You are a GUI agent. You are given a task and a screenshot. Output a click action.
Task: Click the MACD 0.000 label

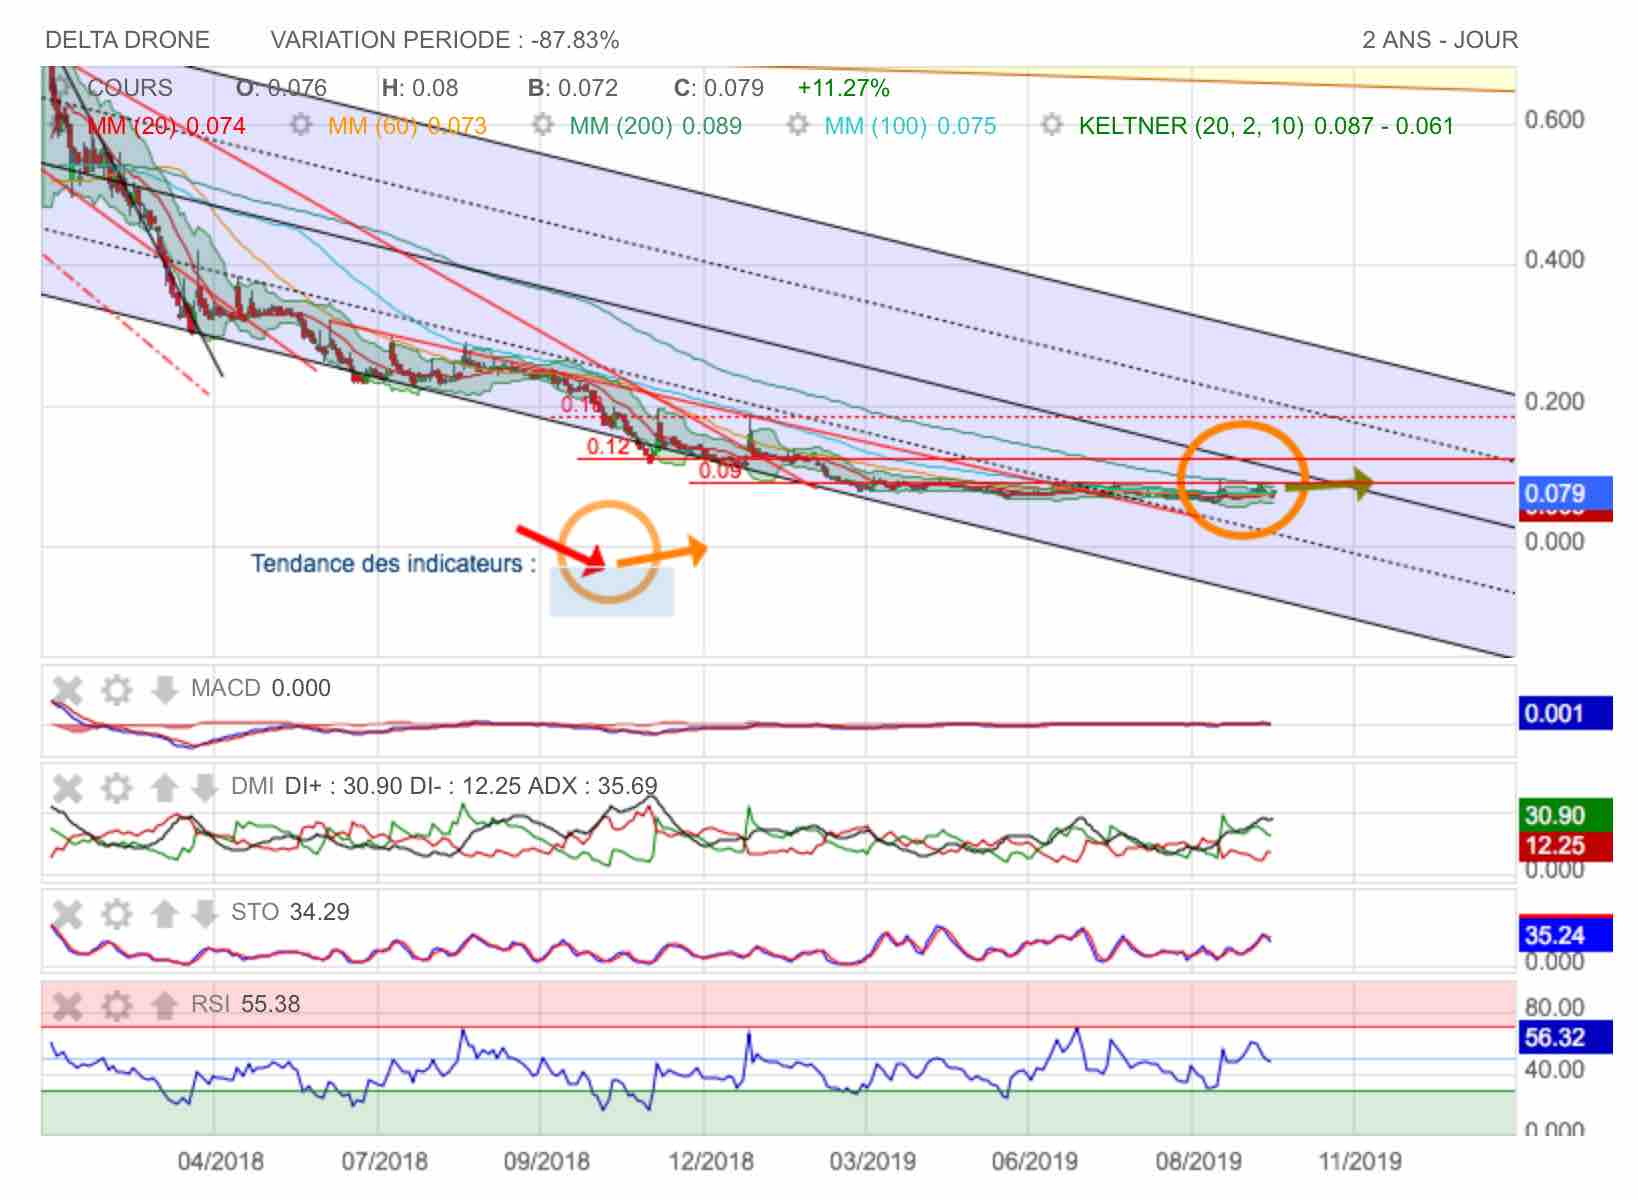click(260, 688)
